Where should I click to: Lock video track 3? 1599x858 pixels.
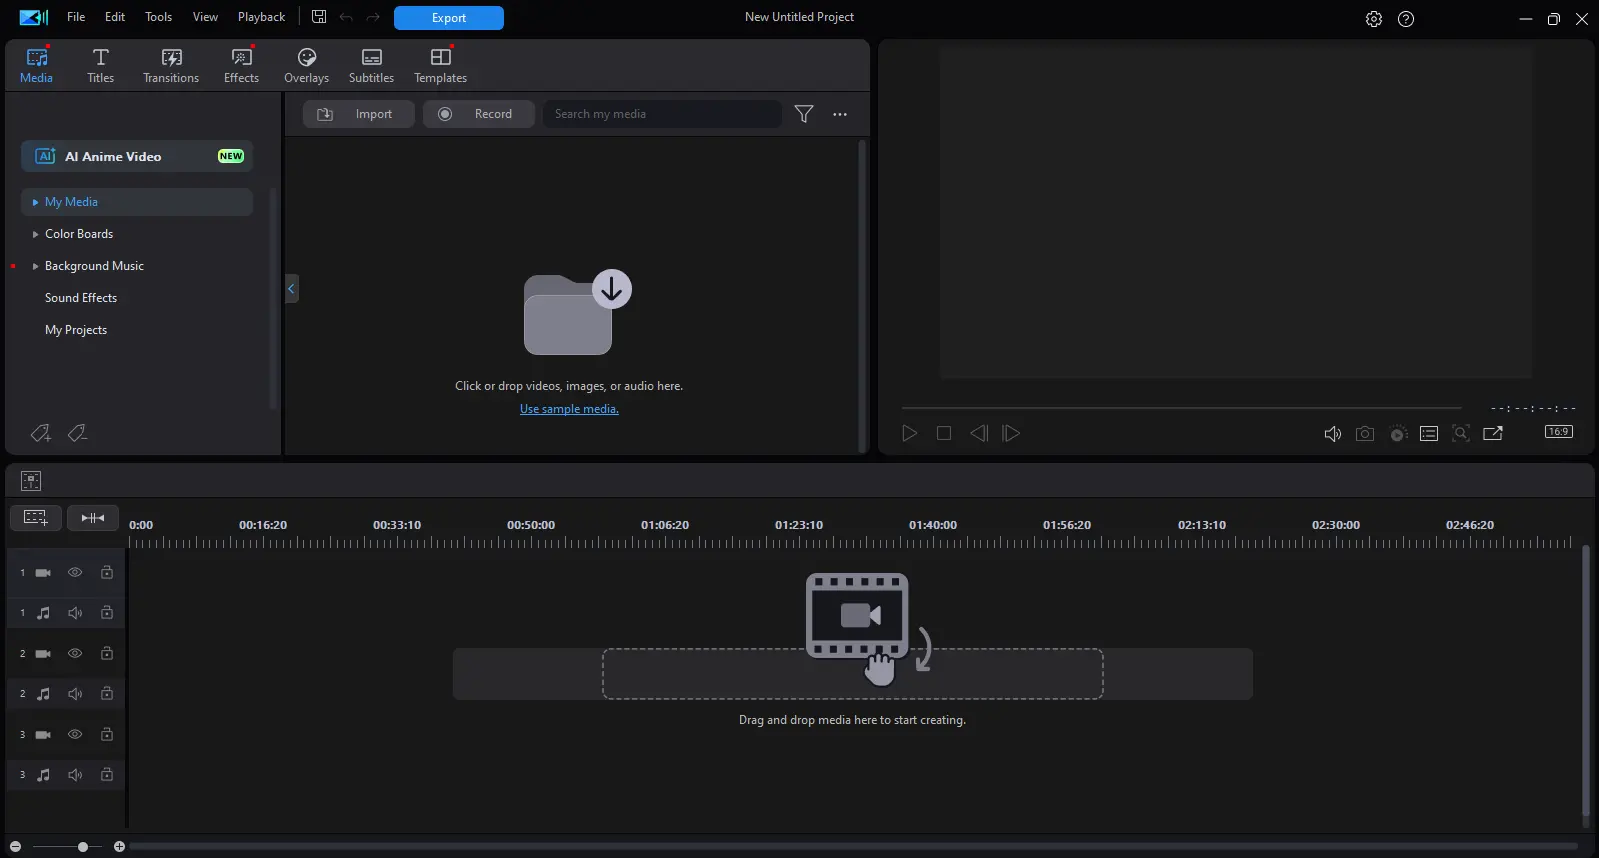tap(107, 734)
